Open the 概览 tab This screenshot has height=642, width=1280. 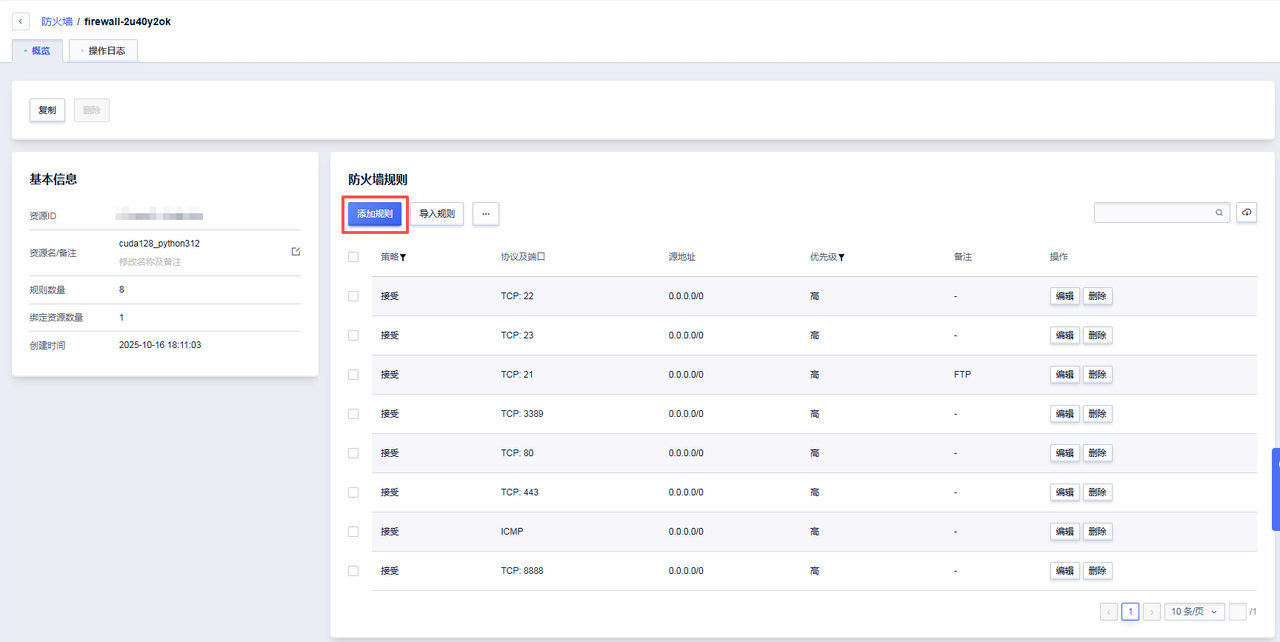[x=37, y=51]
